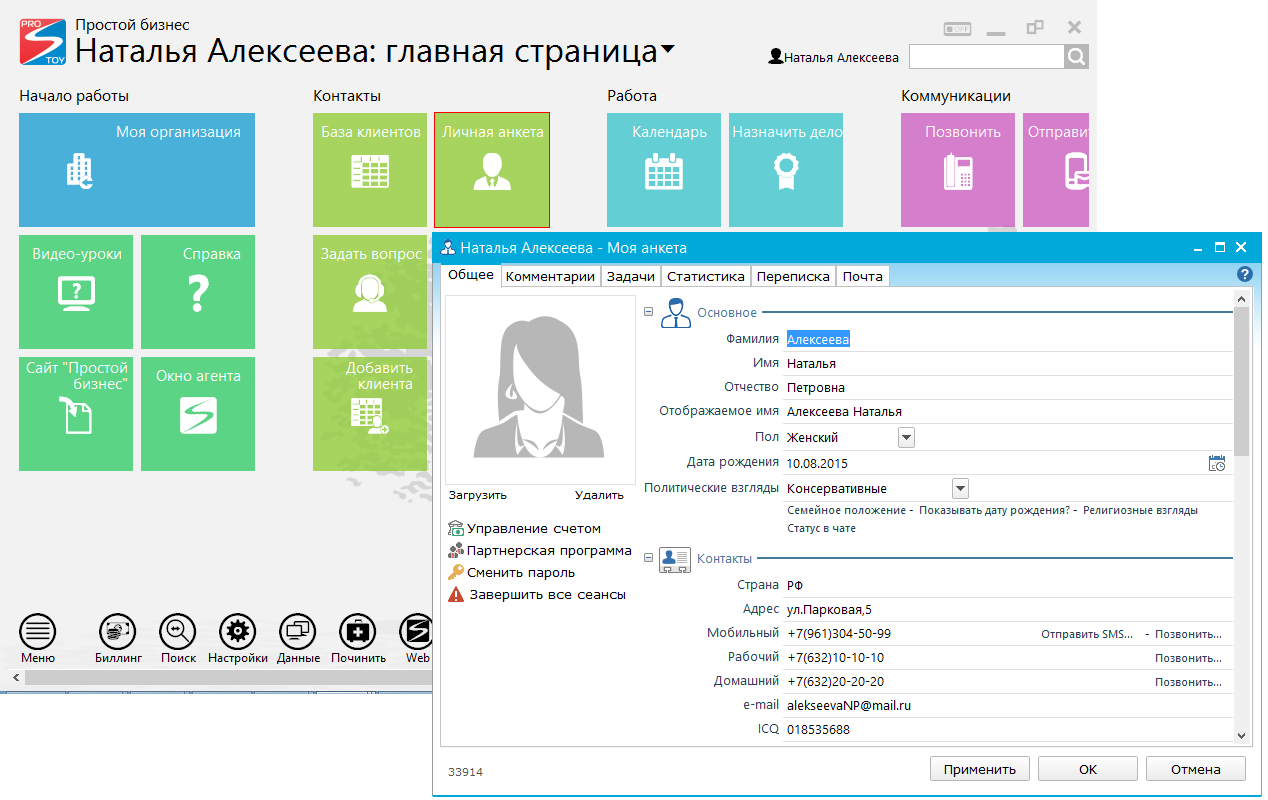Open the Данные data icon
The image size is (1268, 800).
298,632
